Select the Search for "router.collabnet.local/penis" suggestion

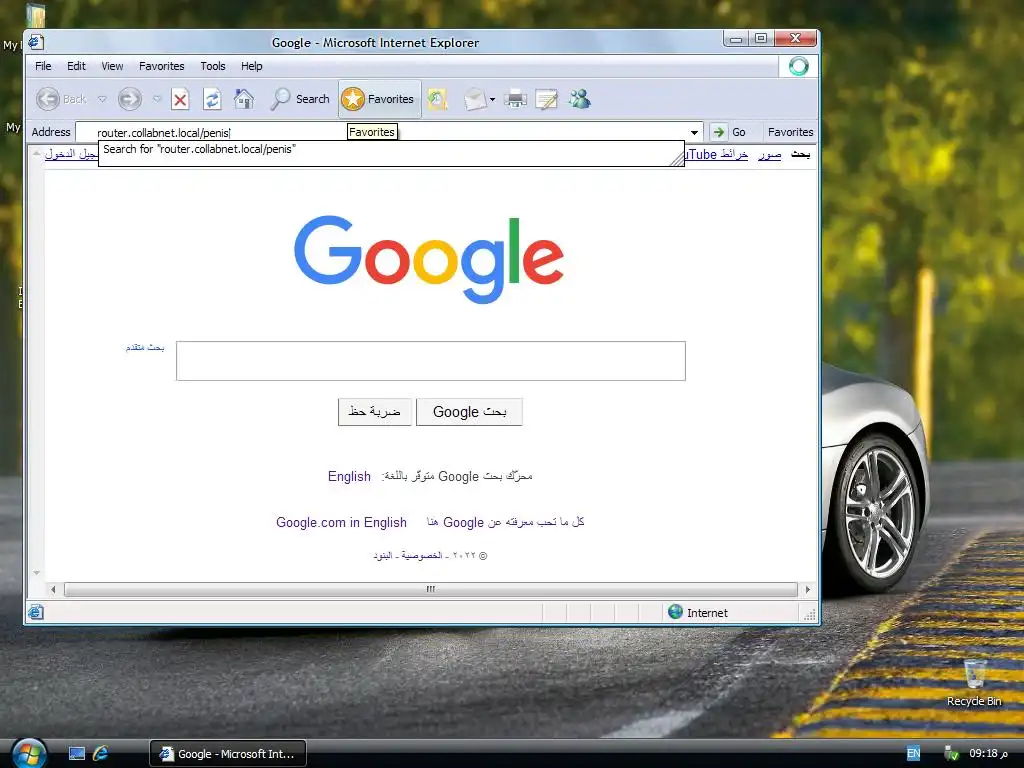tap(391, 150)
